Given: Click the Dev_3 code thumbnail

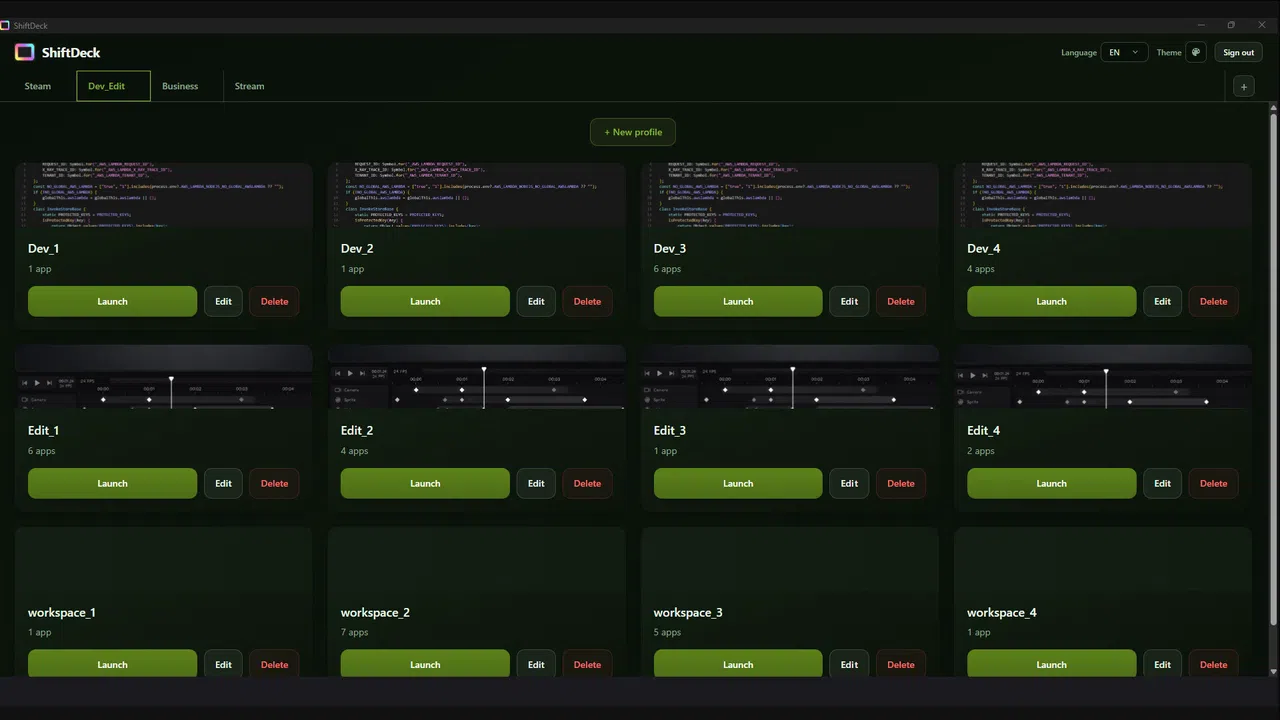Looking at the screenshot, I should pyautogui.click(x=789, y=195).
